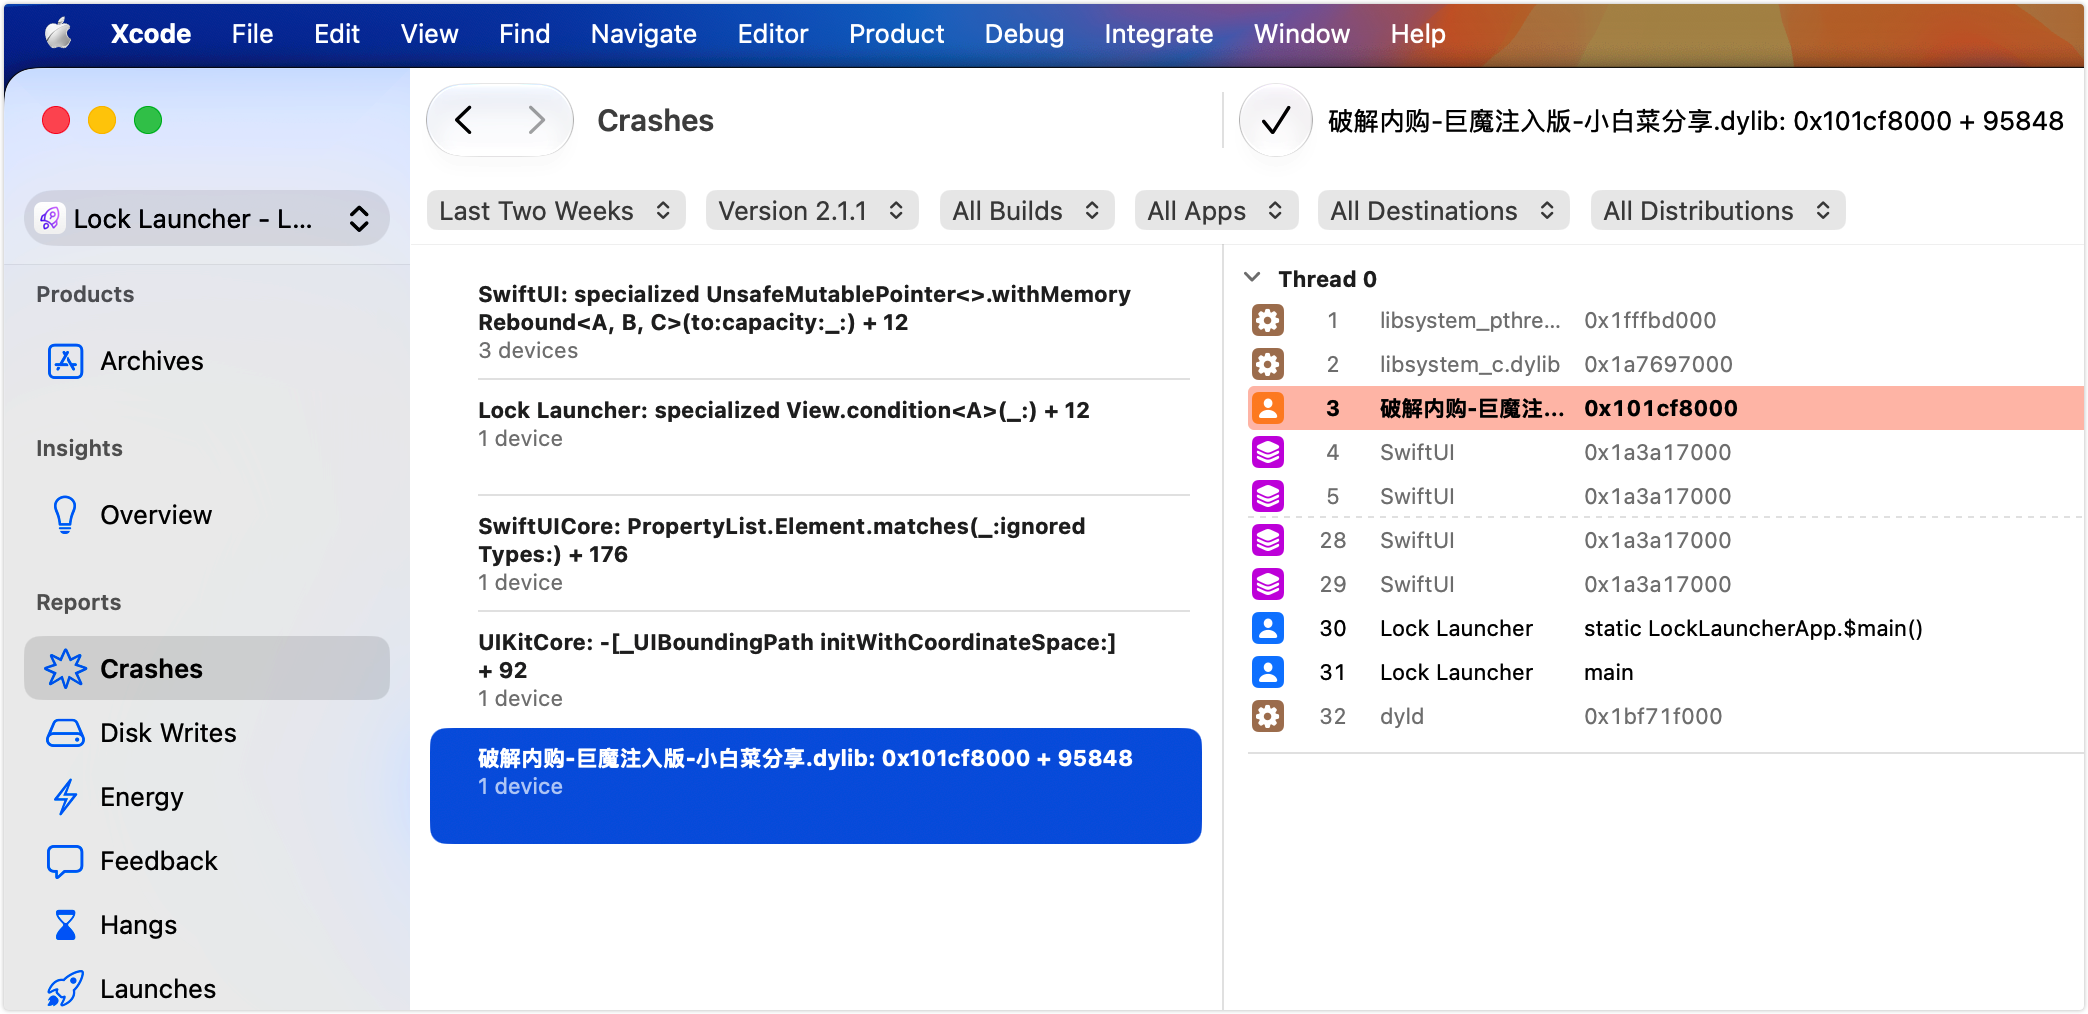Go back with the left chevron button
The height and width of the screenshot is (1014, 2088).
coord(464,121)
